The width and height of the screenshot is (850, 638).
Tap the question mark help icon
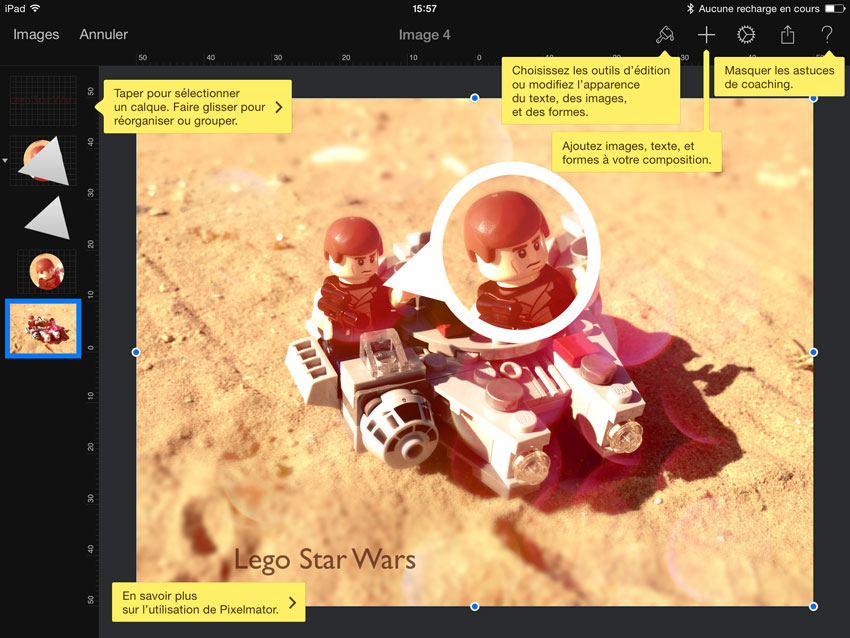coord(827,35)
